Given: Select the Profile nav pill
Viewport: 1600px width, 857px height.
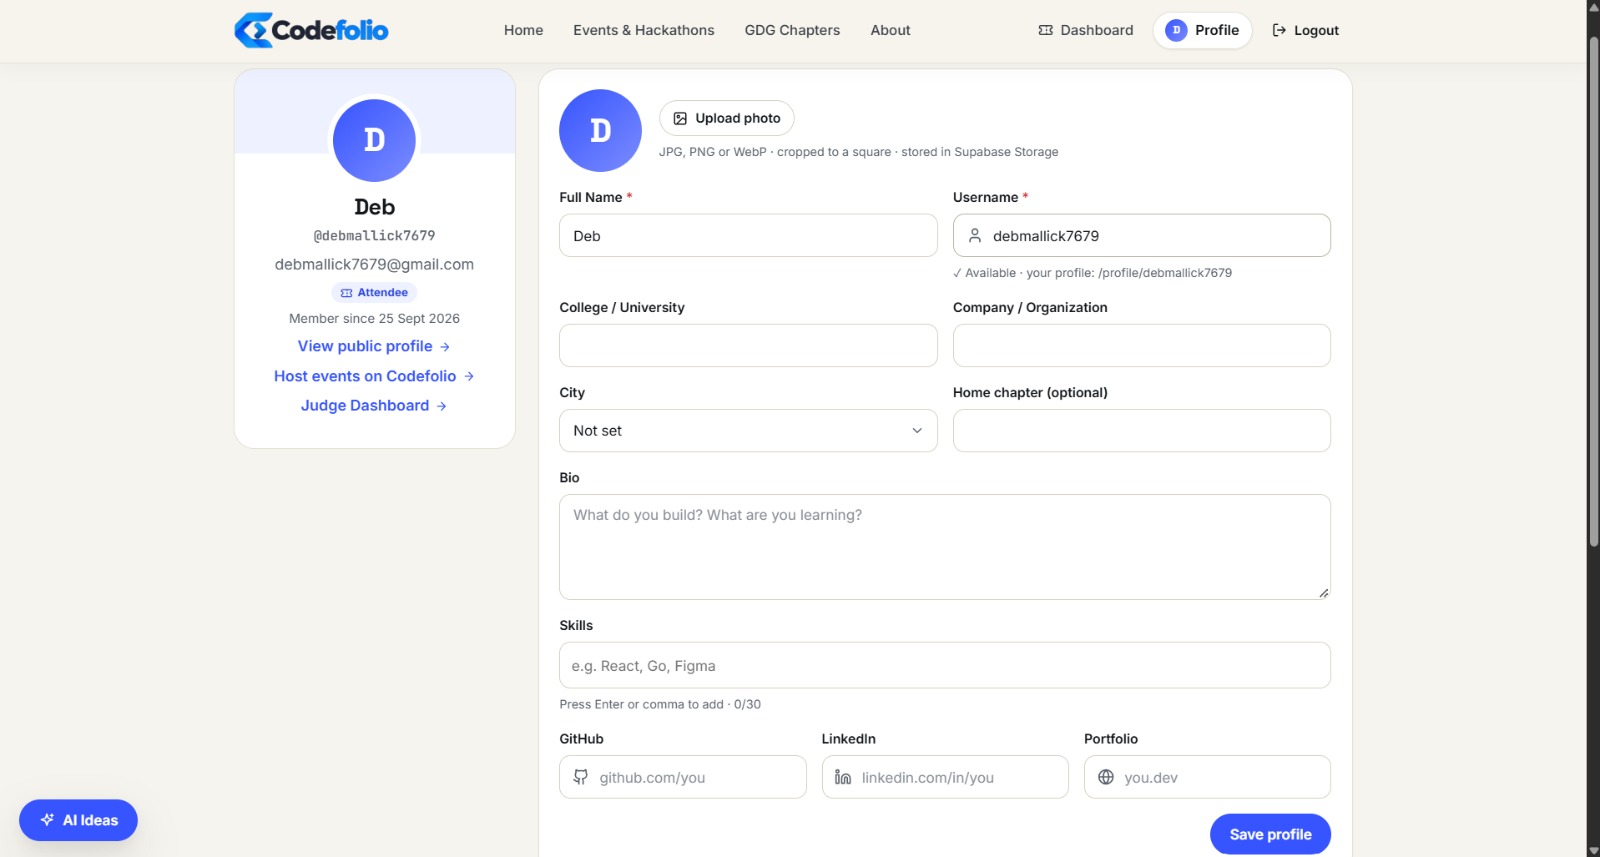Looking at the screenshot, I should [x=1202, y=30].
